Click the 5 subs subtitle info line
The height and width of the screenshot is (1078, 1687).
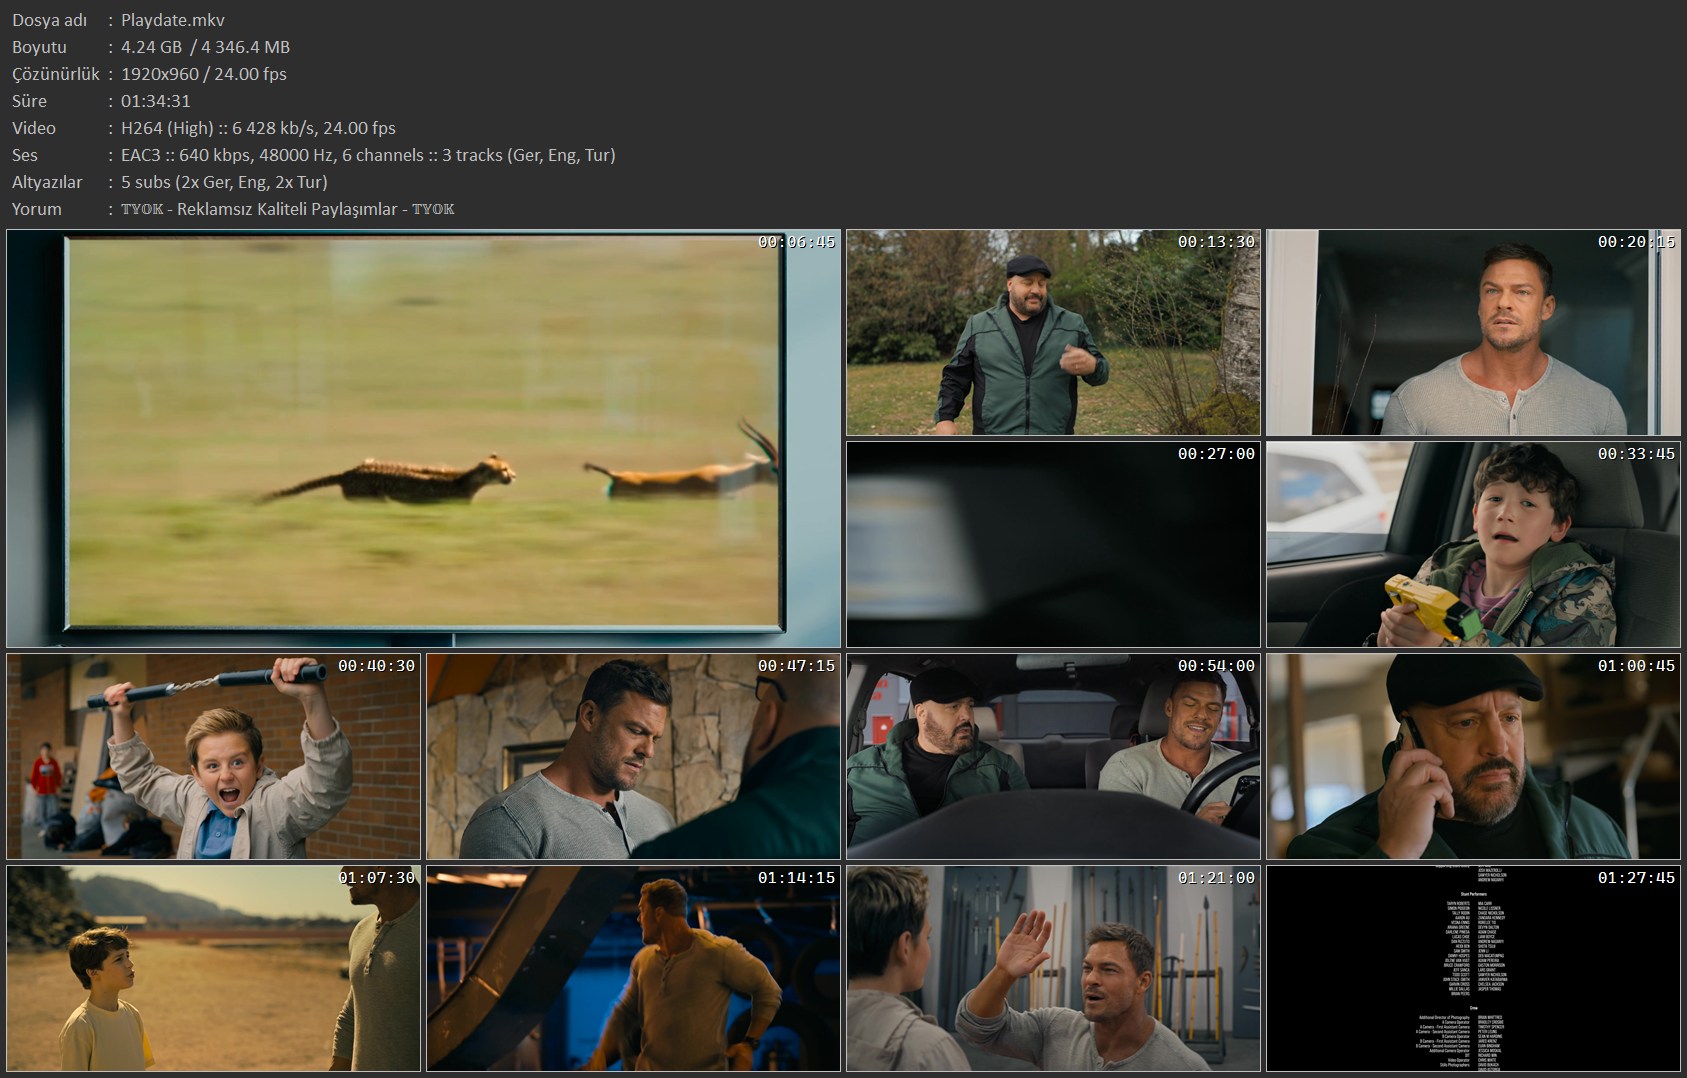[x=224, y=182]
